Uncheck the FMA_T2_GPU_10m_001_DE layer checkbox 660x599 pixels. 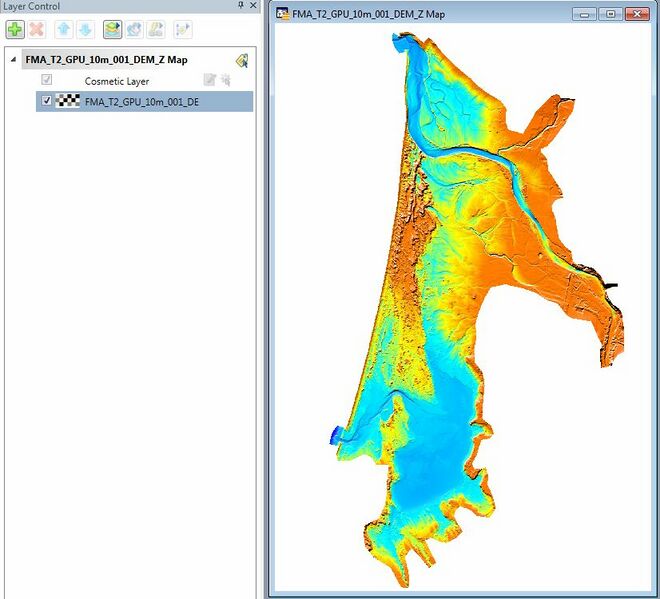pos(46,101)
